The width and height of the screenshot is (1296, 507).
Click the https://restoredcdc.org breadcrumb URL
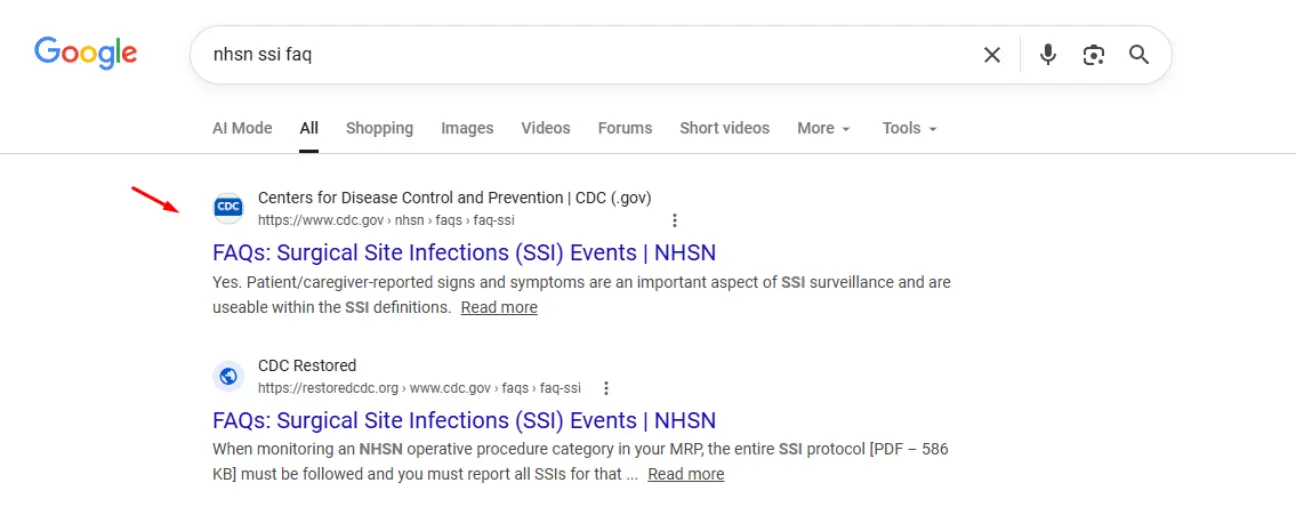[x=419, y=388]
